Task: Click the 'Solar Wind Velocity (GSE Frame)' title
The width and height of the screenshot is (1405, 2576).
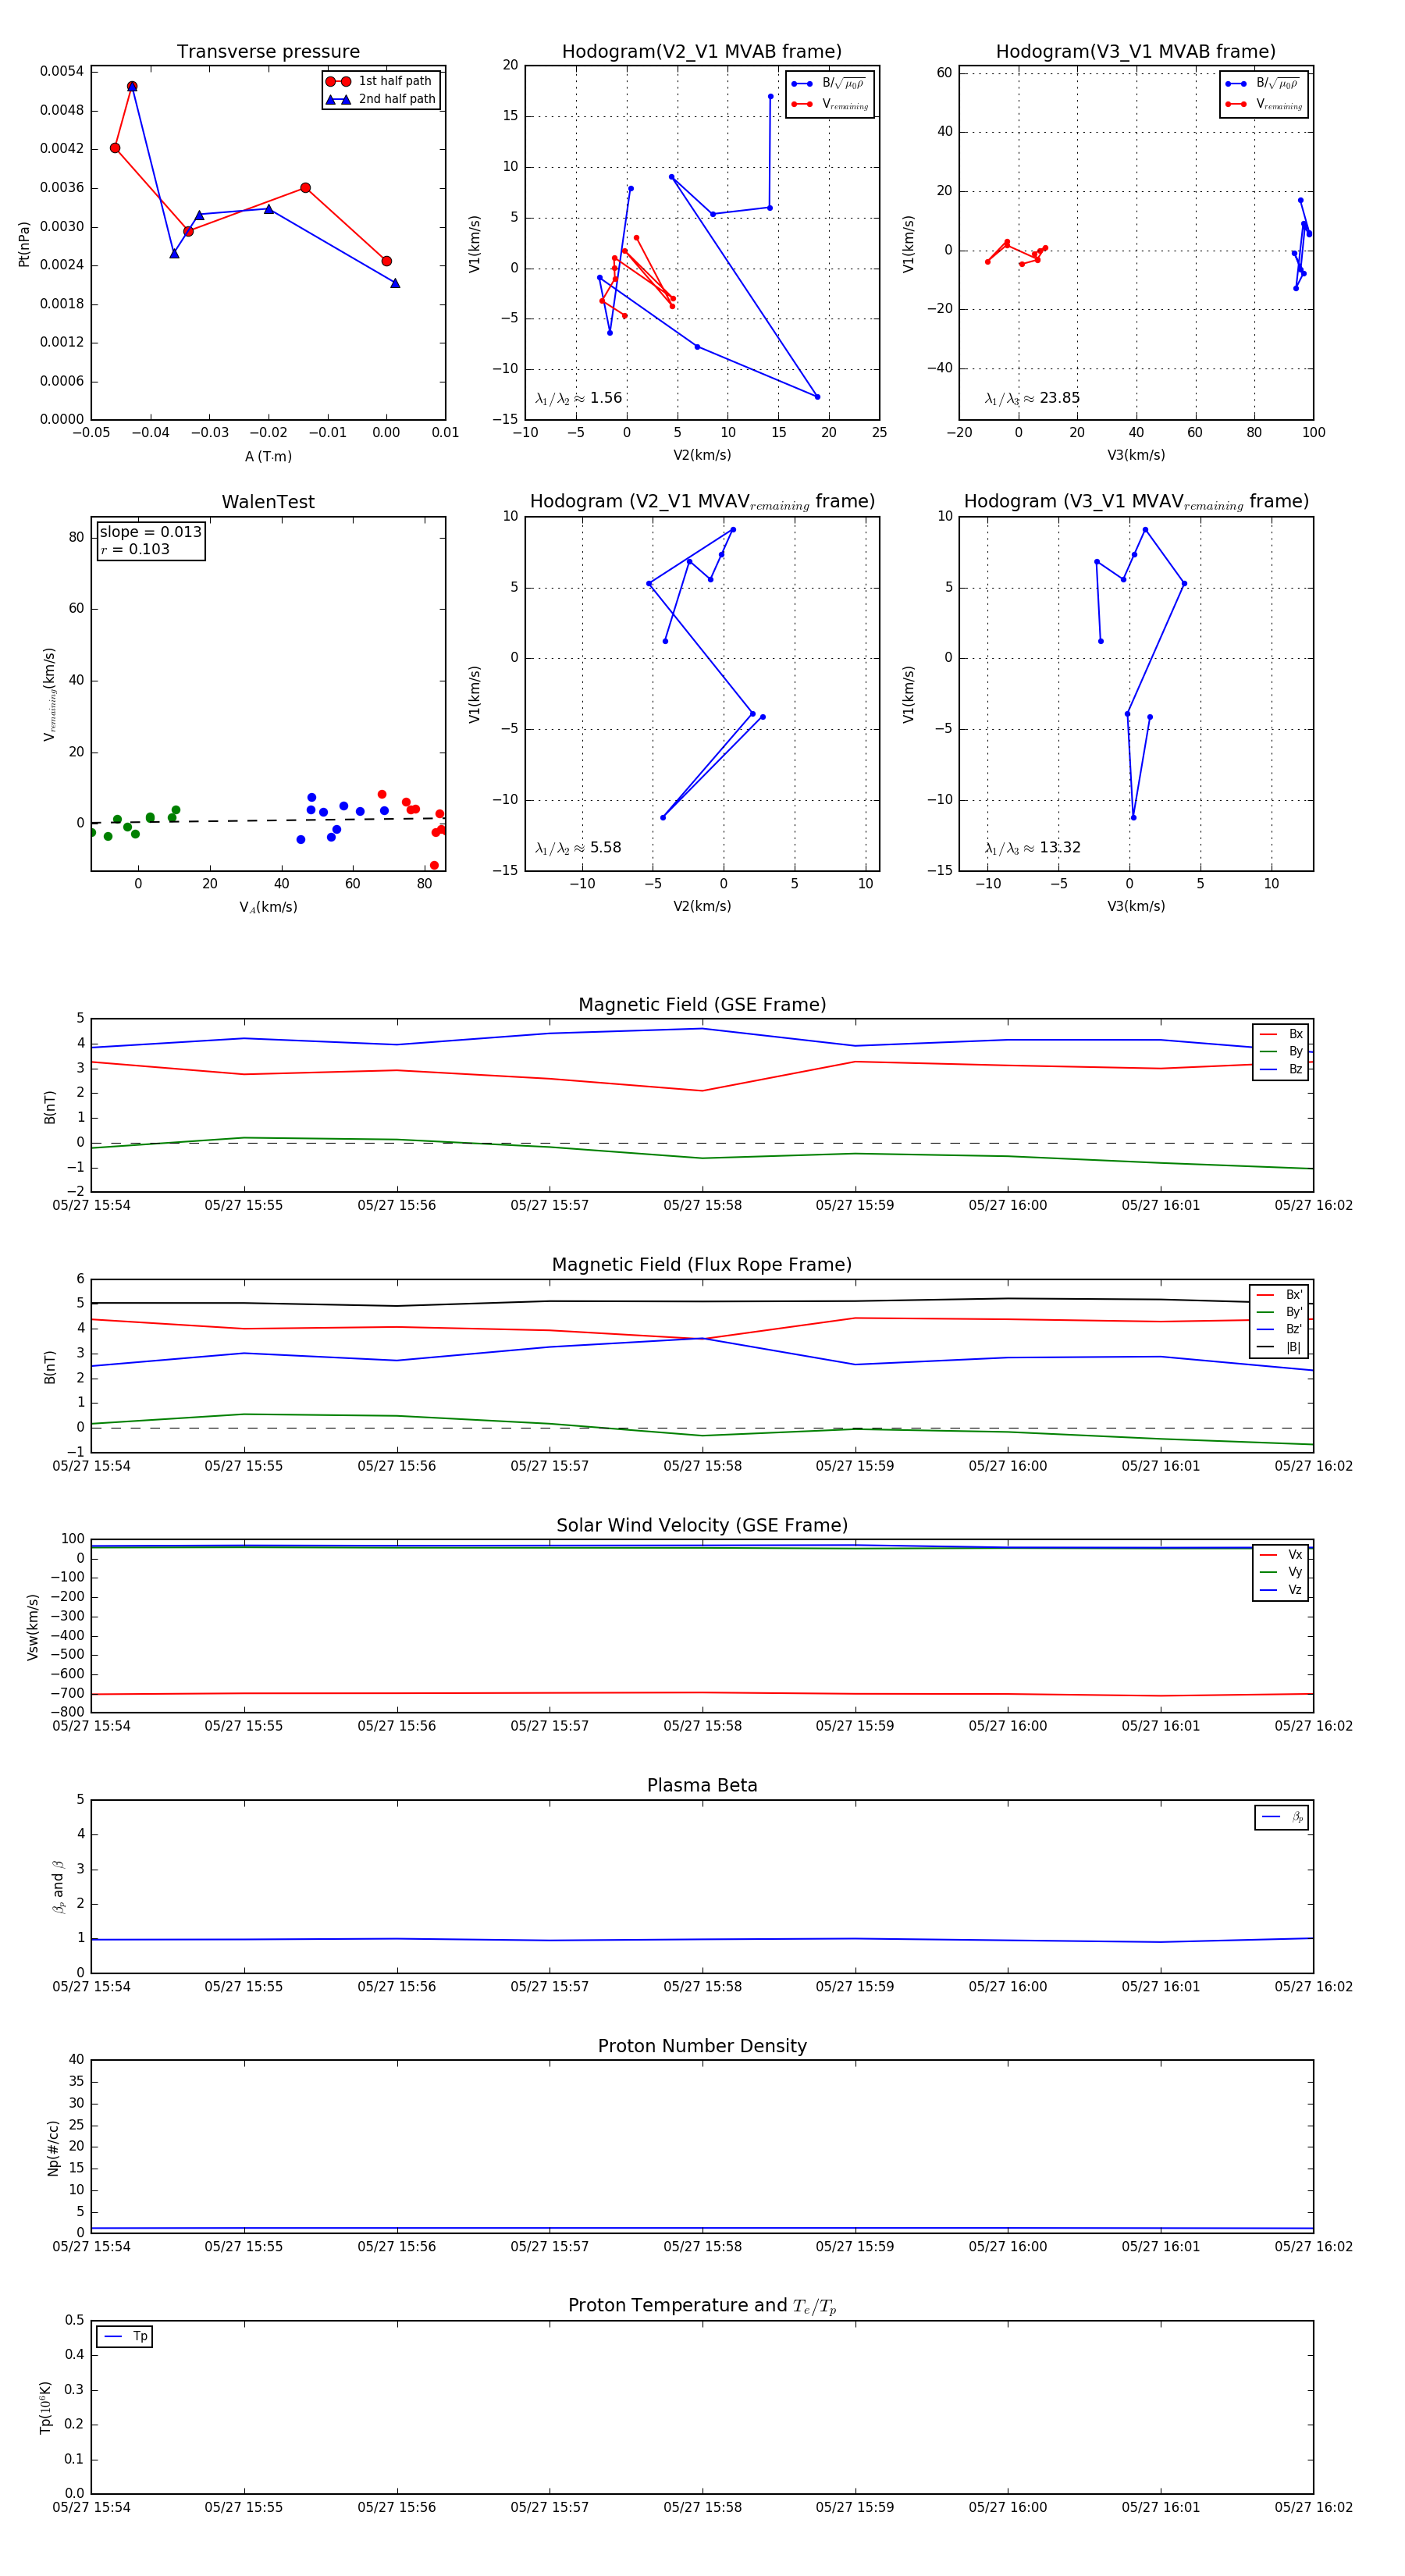Action: tap(702, 1526)
